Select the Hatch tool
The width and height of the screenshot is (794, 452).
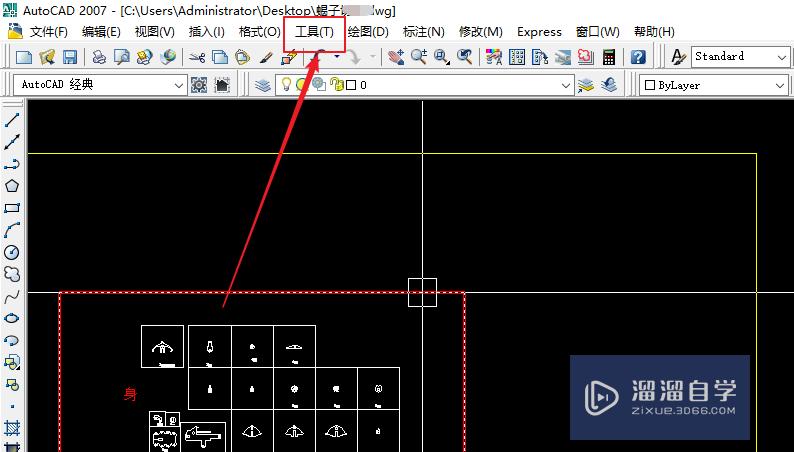12,428
